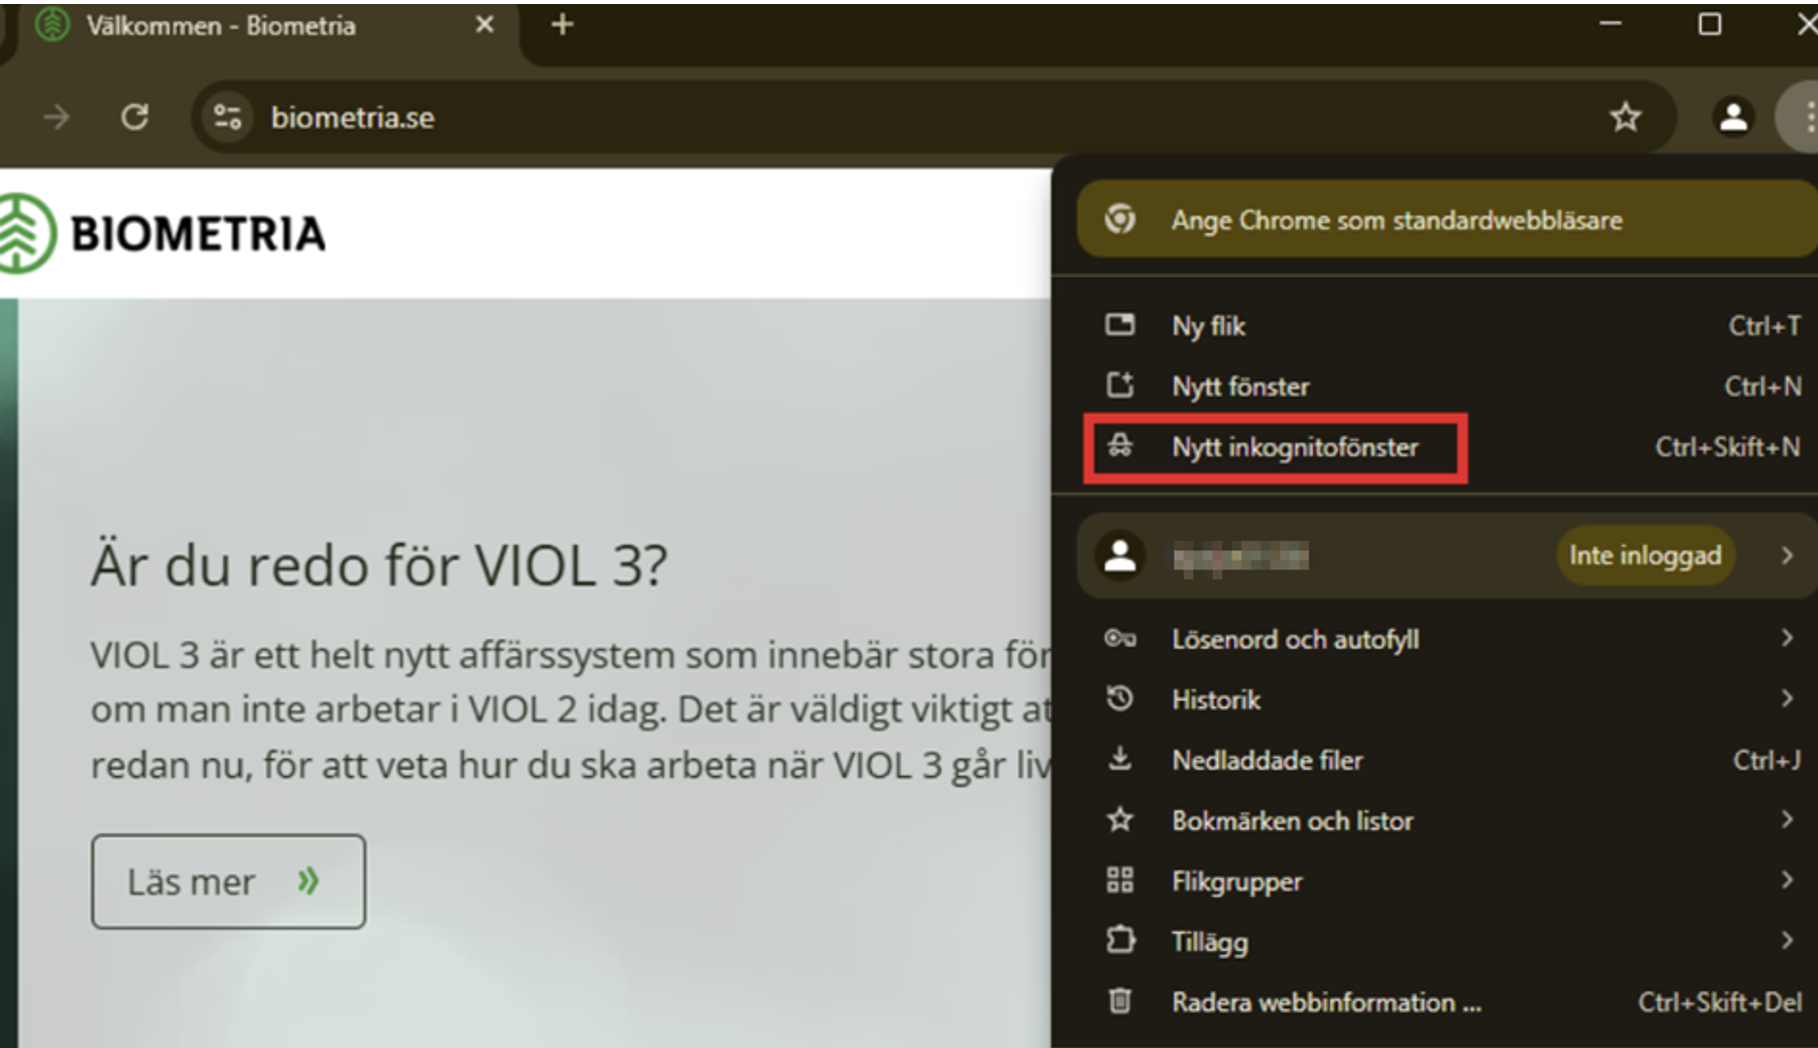1818x1048 pixels.
Task: Click the Biometria tree logo
Action: (x=25, y=233)
